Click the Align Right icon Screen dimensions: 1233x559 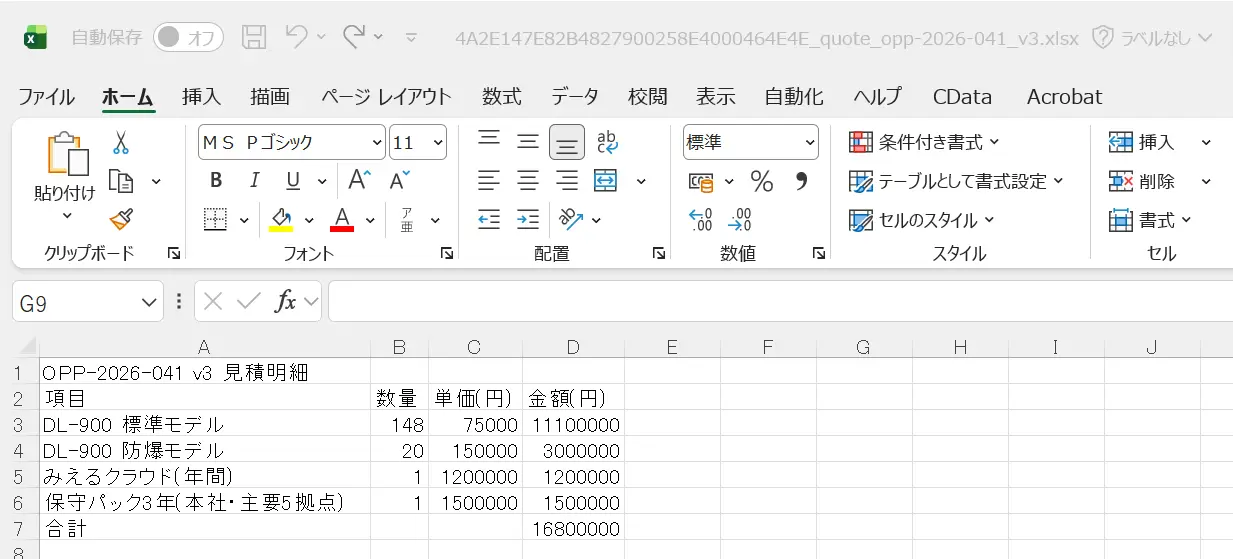(567, 181)
